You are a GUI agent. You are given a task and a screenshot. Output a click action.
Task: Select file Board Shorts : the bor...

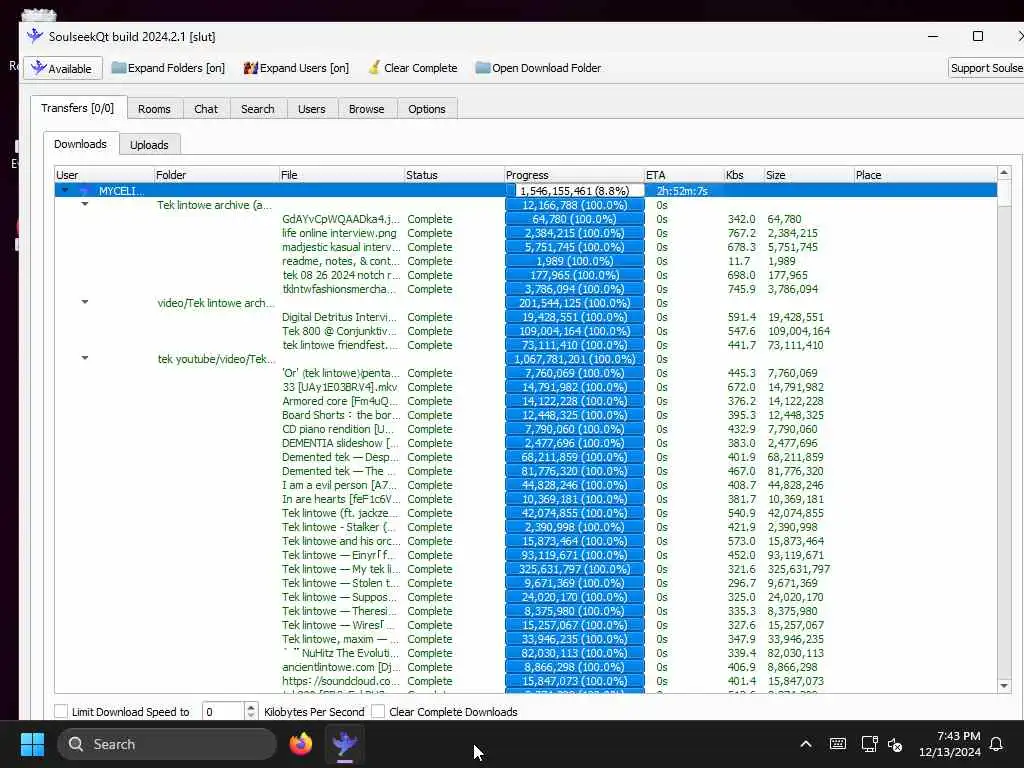(341, 415)
